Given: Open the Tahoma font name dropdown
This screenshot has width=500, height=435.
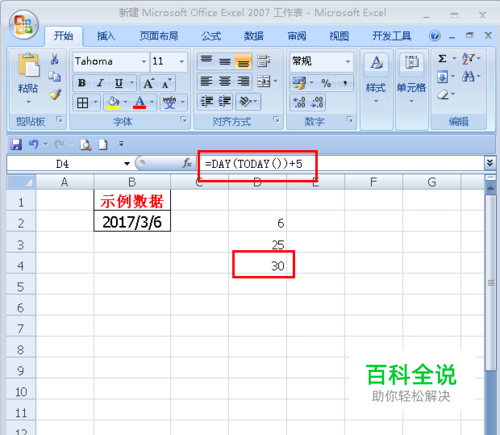Looking at the screenshot, I should coord(144,62).
